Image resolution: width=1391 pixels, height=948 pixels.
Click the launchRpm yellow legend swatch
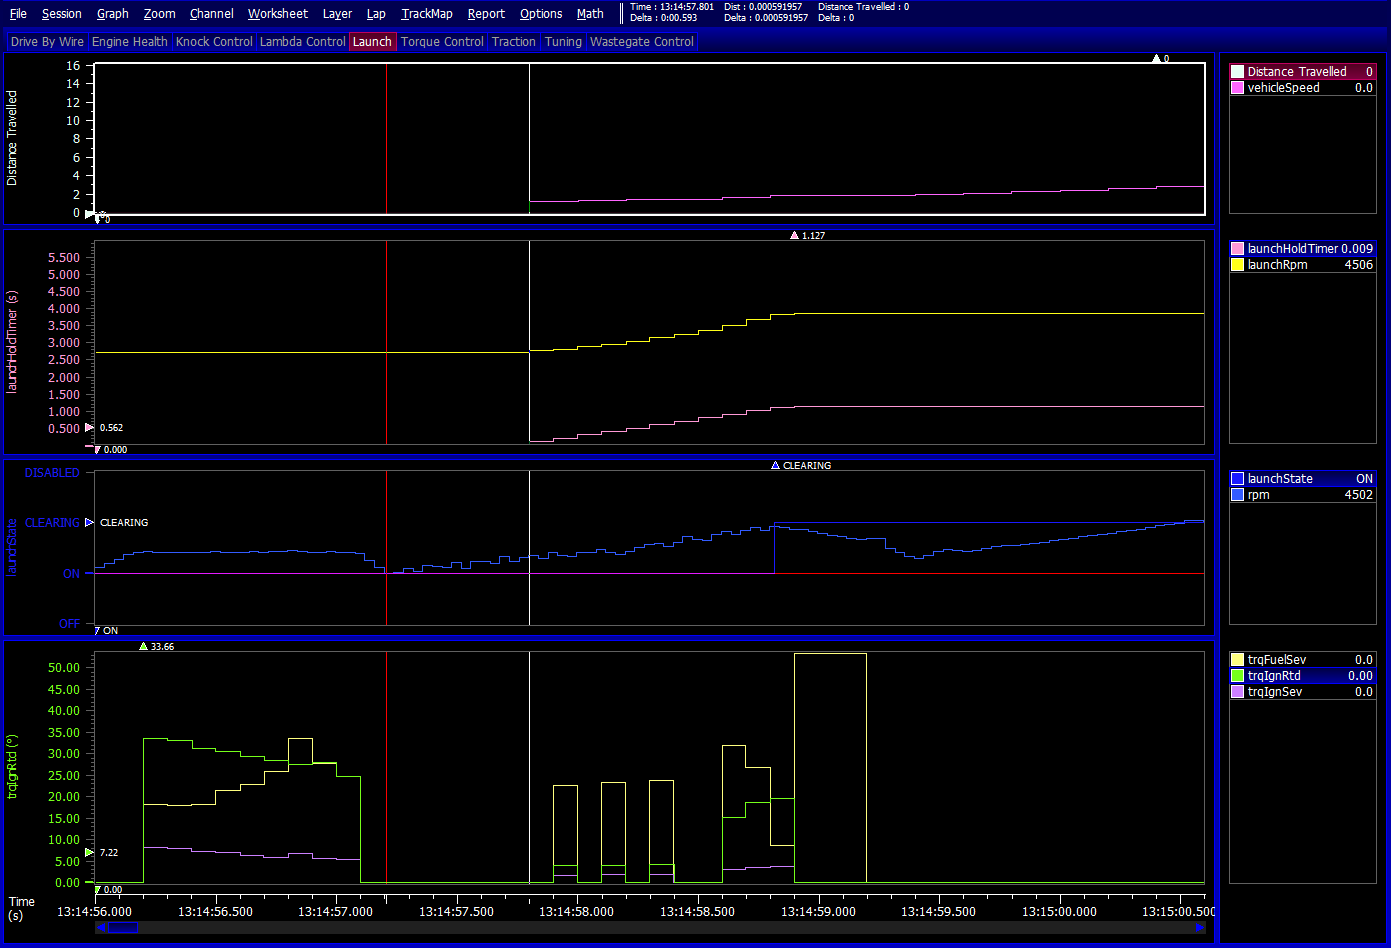pyautogui.click(x=1237, y=265)
